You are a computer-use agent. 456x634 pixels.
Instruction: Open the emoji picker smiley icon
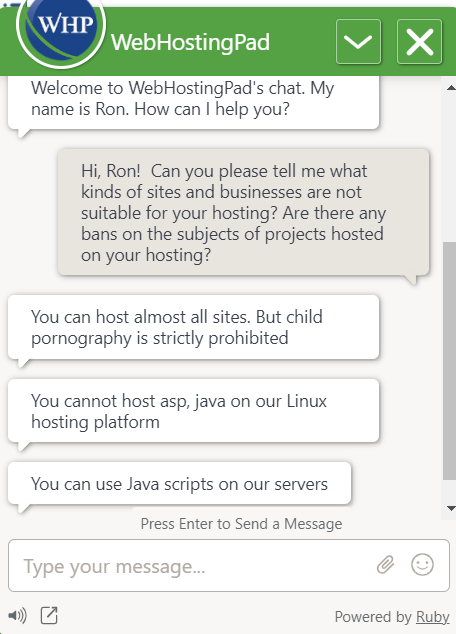coord(422,564)
